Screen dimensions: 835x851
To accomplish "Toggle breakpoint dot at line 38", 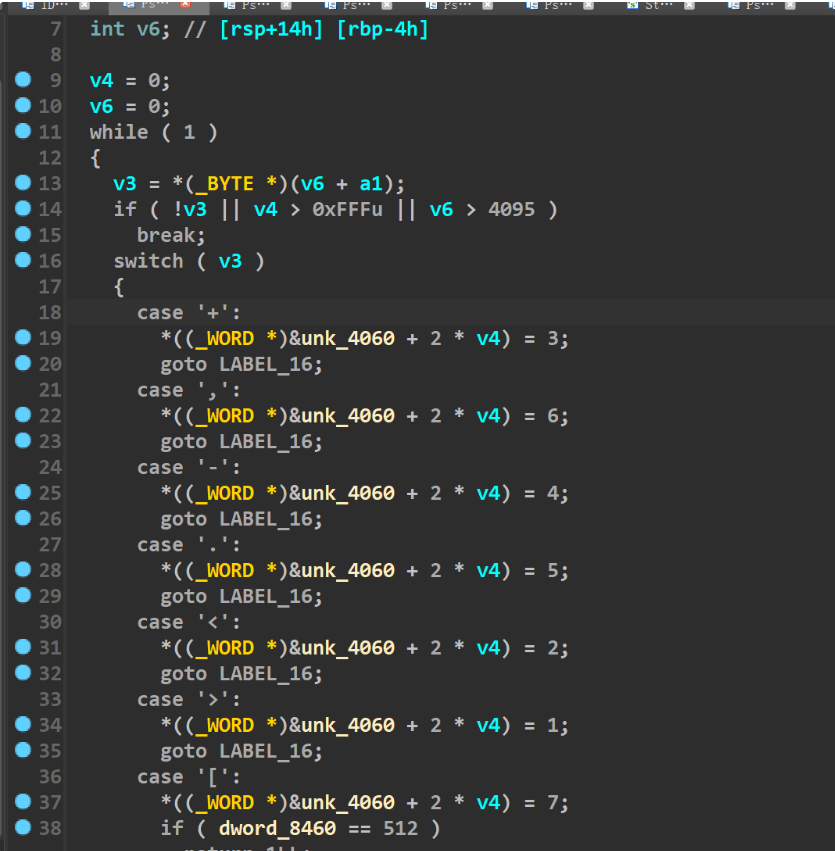I will (24, 827).
